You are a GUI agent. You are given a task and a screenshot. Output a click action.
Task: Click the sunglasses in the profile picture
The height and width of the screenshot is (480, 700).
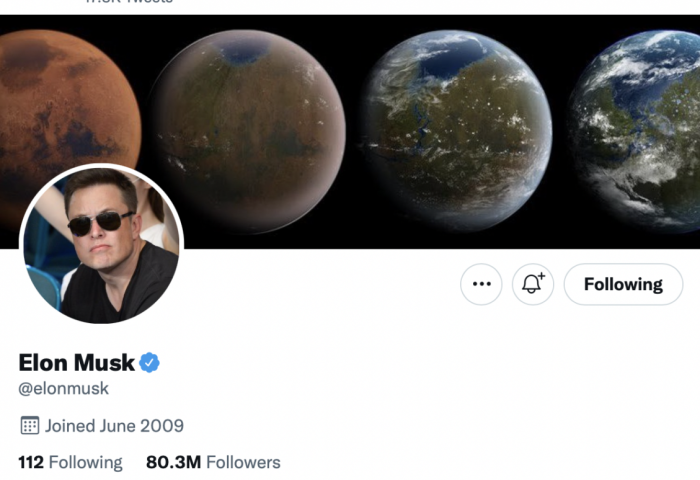tap(100, 222)
